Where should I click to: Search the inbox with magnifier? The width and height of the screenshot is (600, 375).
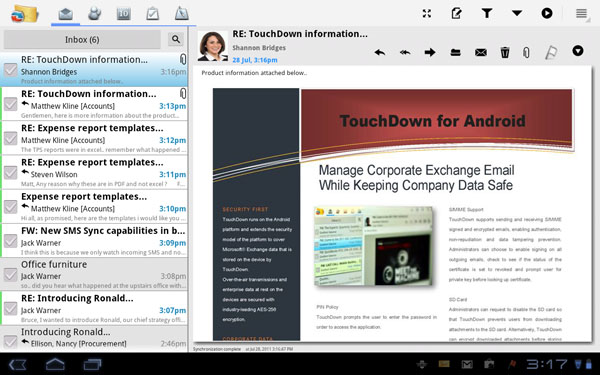coord(176,39)
